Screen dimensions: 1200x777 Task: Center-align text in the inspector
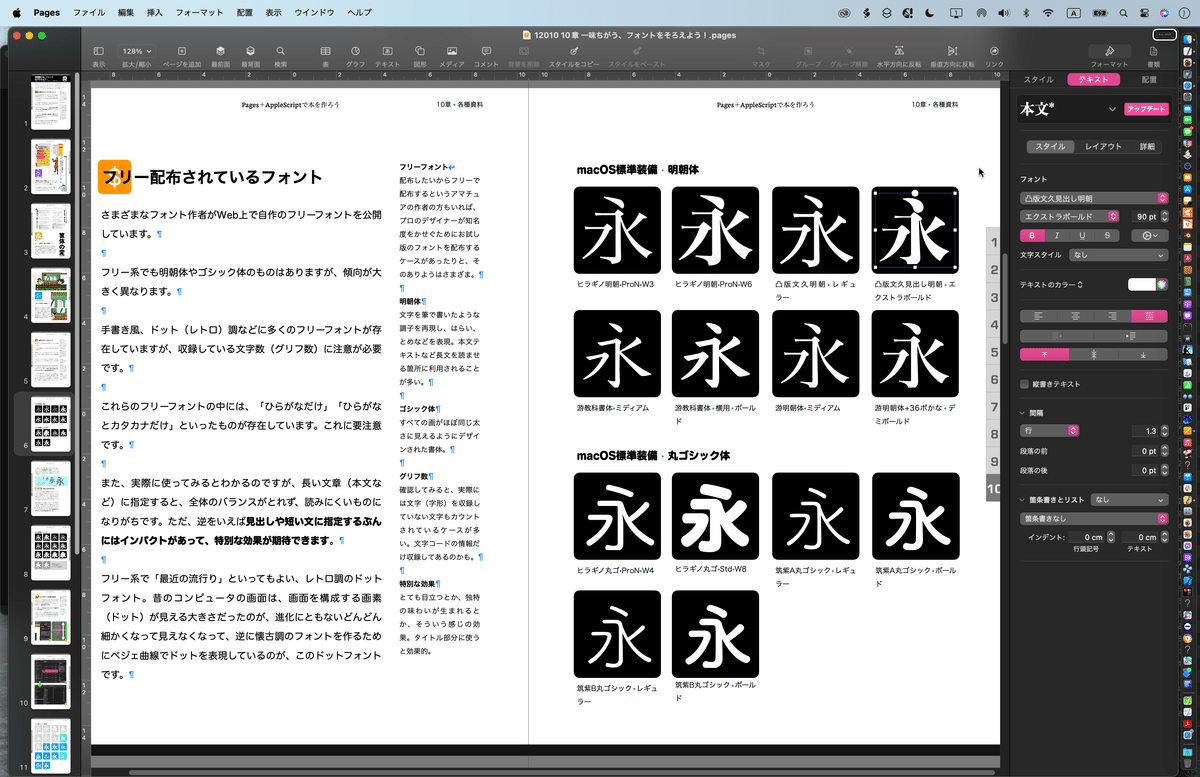[x=1075, y=315]
